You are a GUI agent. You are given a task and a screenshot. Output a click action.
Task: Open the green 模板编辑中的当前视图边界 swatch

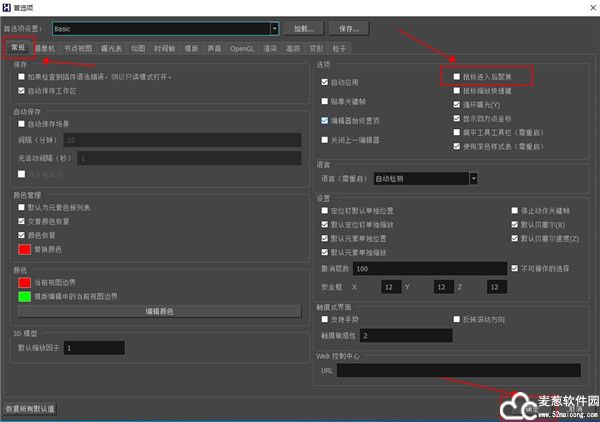(24, 295)
